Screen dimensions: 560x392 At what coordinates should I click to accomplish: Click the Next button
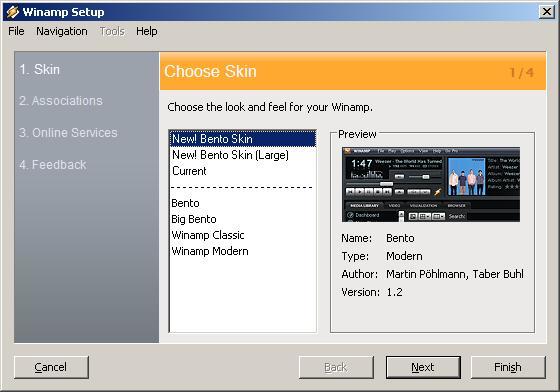pyautogui.click(x=423, y=367)
